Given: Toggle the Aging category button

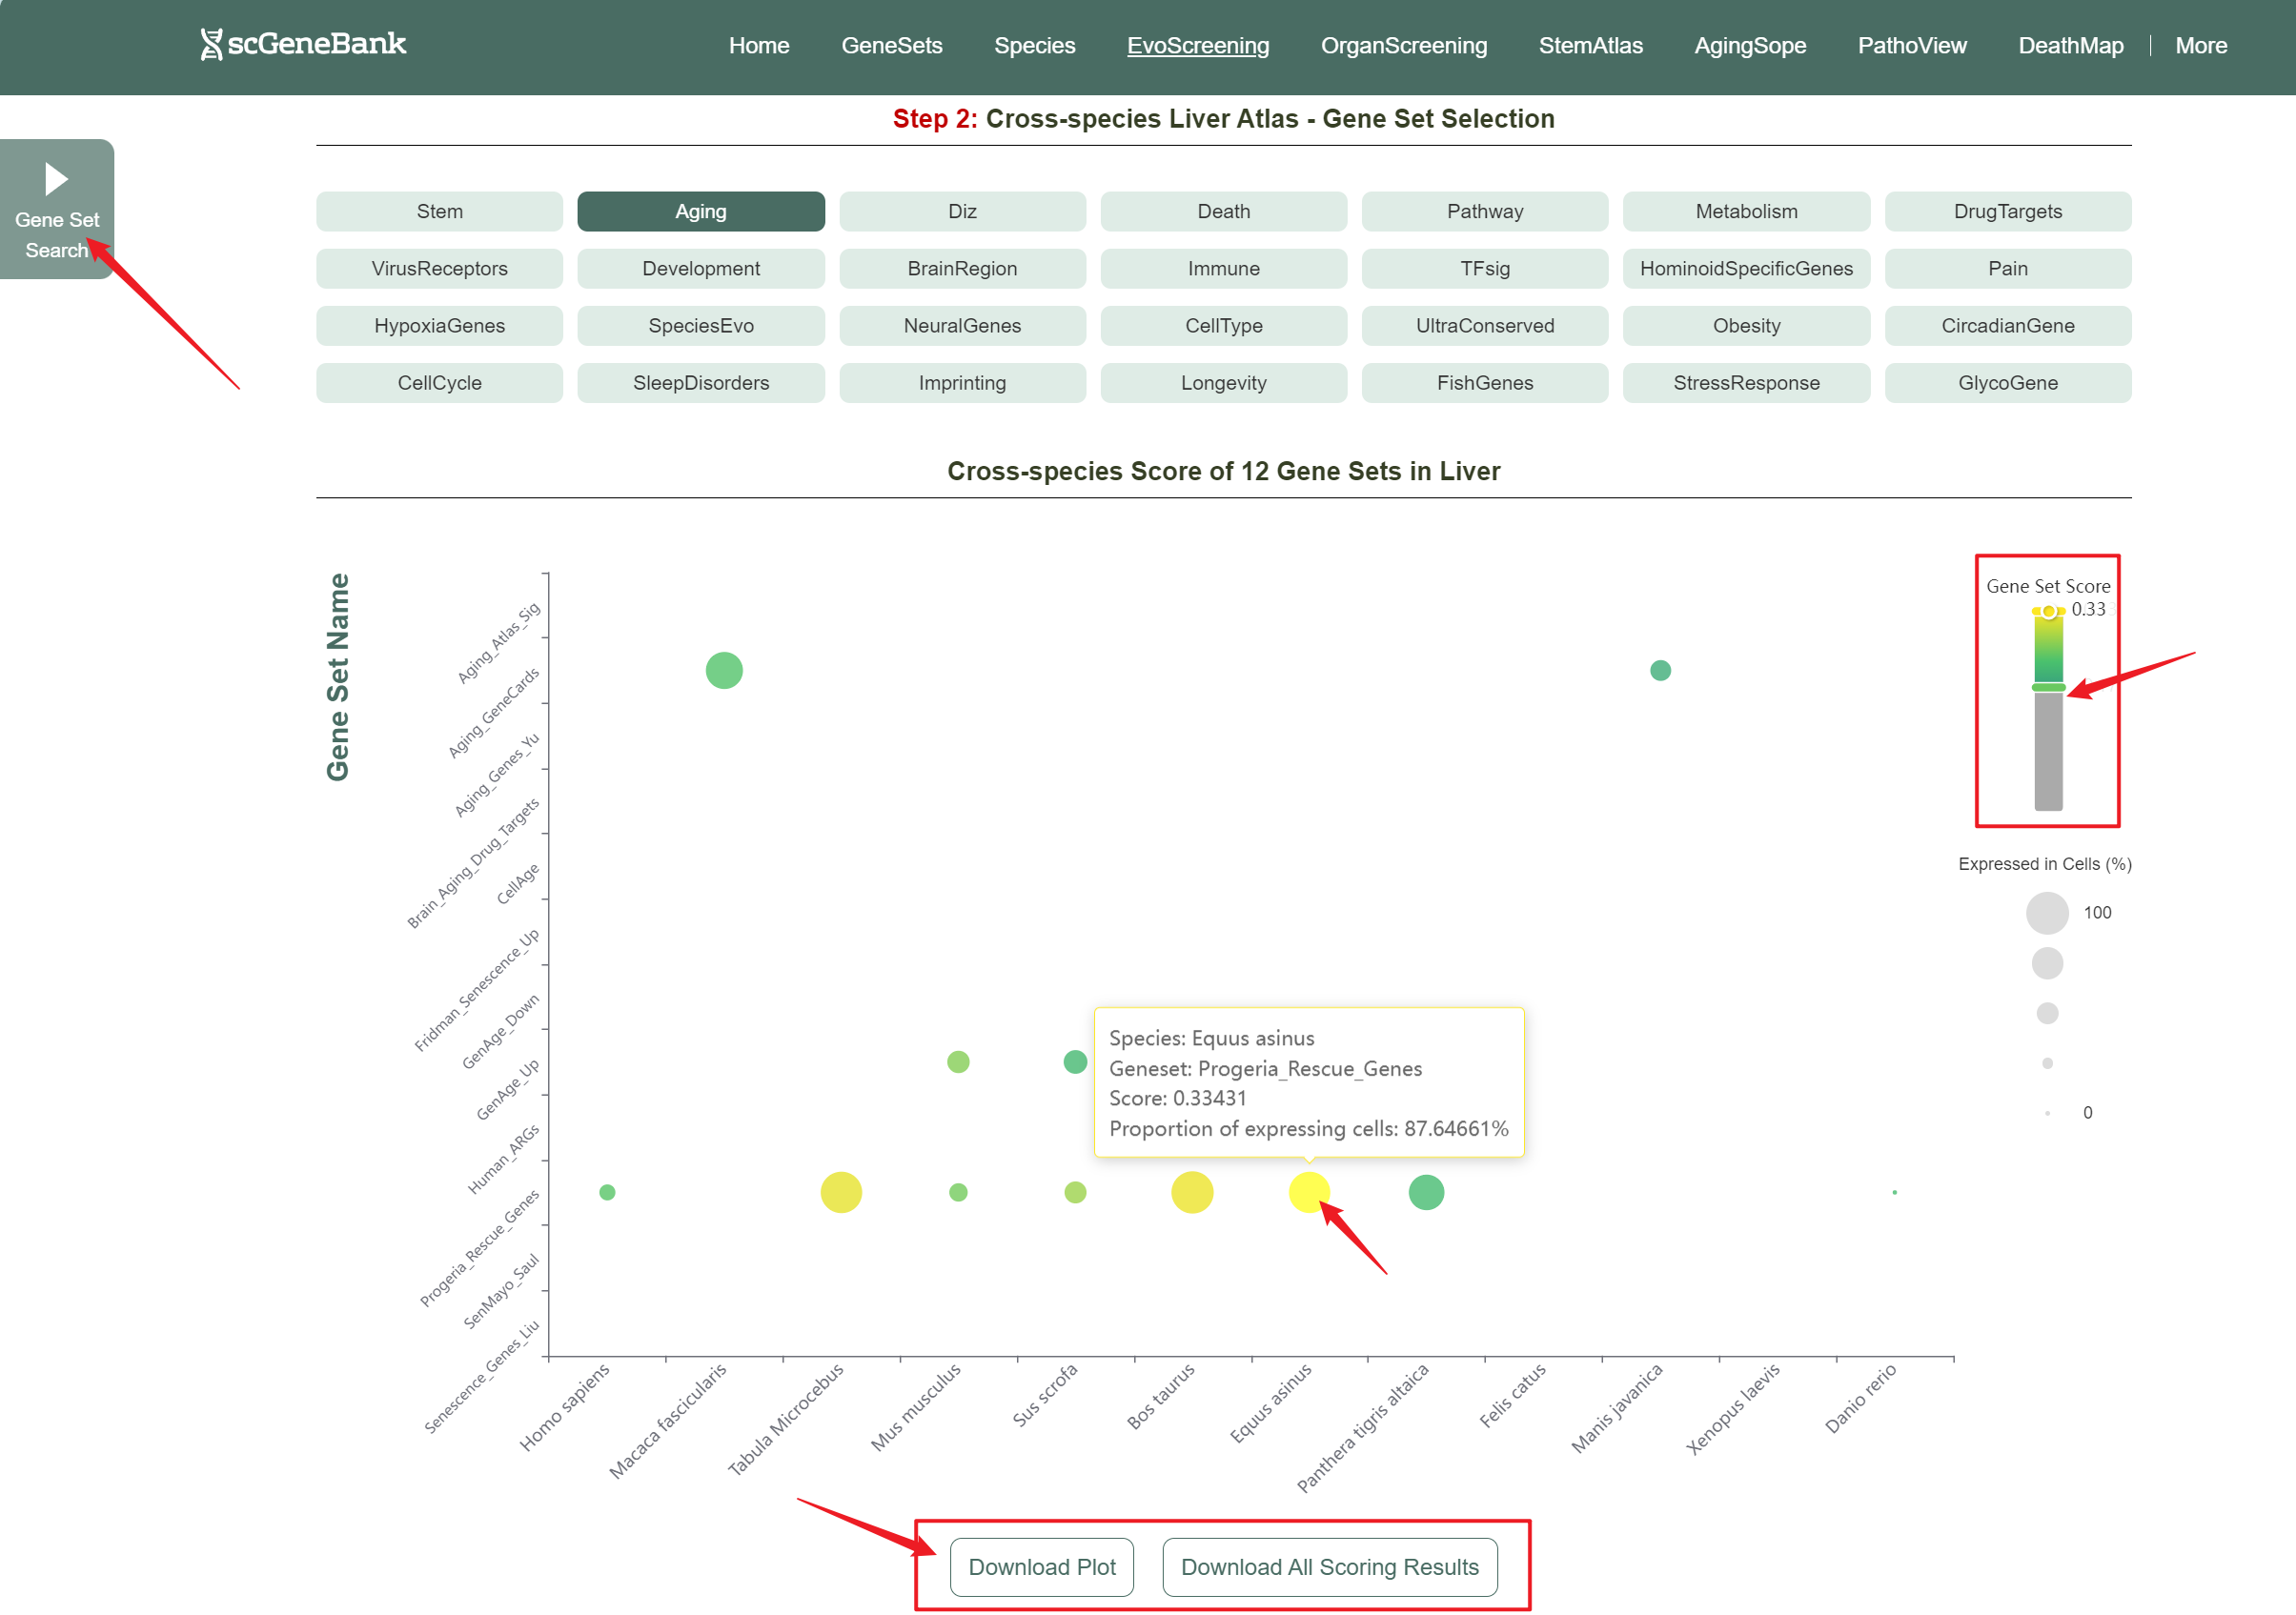Looking at the screenshot, I should pyautogui.click(x=700, y=211).
